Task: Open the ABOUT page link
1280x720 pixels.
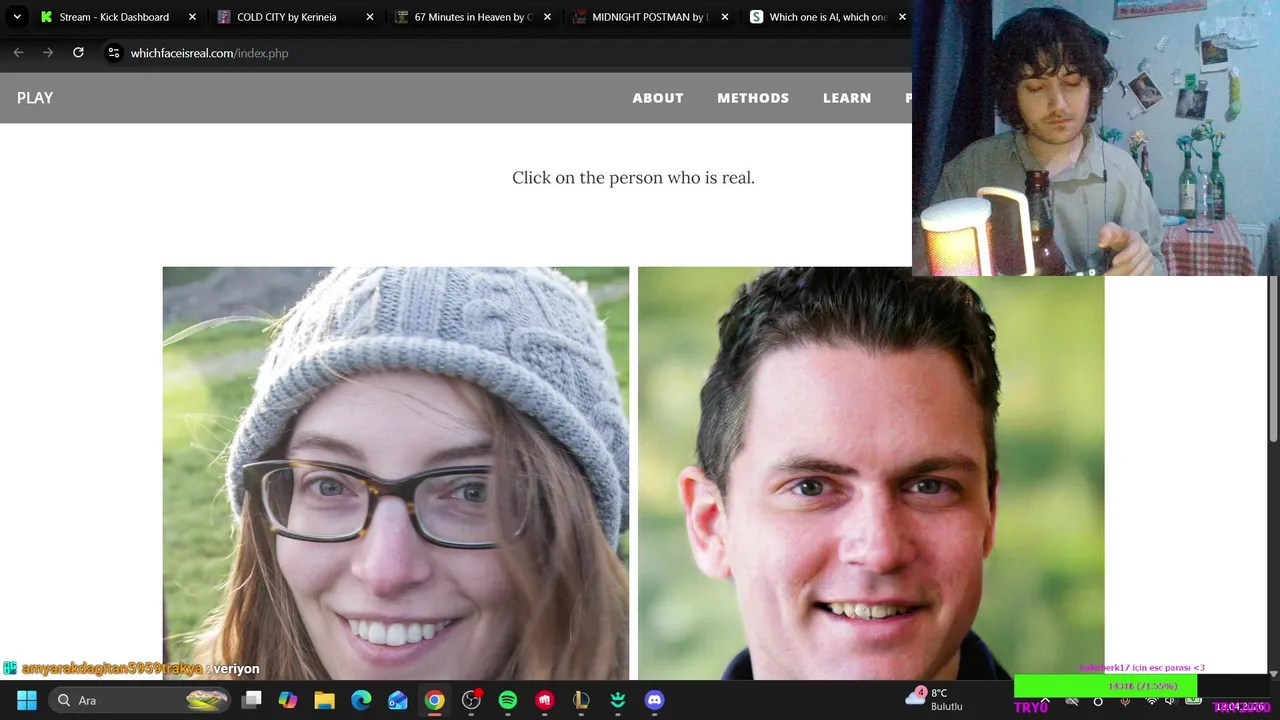Action: tap(658, 98)
